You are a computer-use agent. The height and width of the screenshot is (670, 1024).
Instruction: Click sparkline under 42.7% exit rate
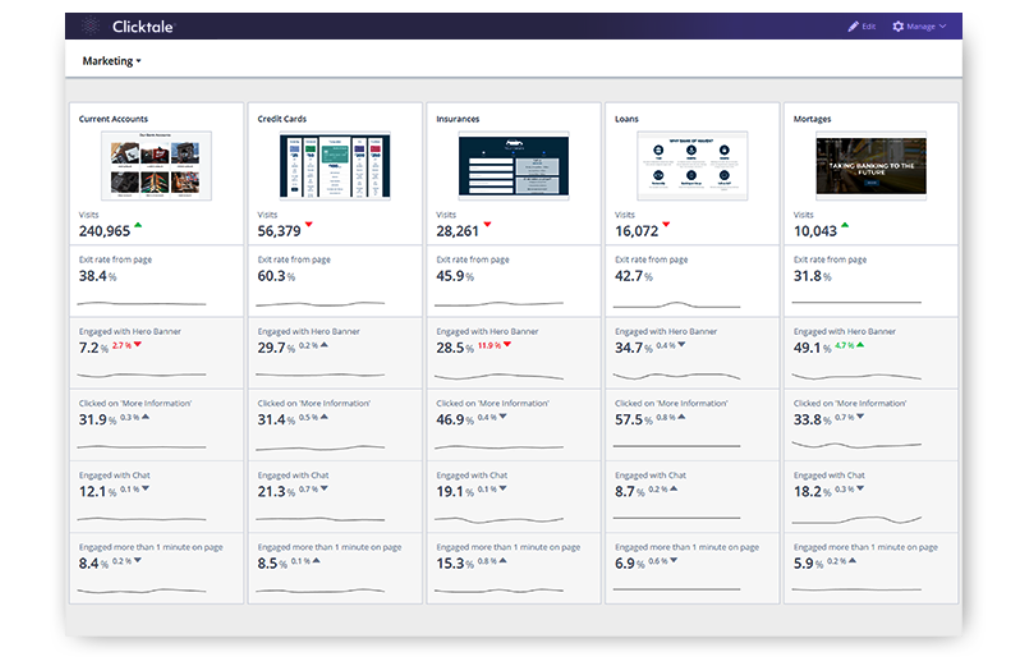pos(677,305)
